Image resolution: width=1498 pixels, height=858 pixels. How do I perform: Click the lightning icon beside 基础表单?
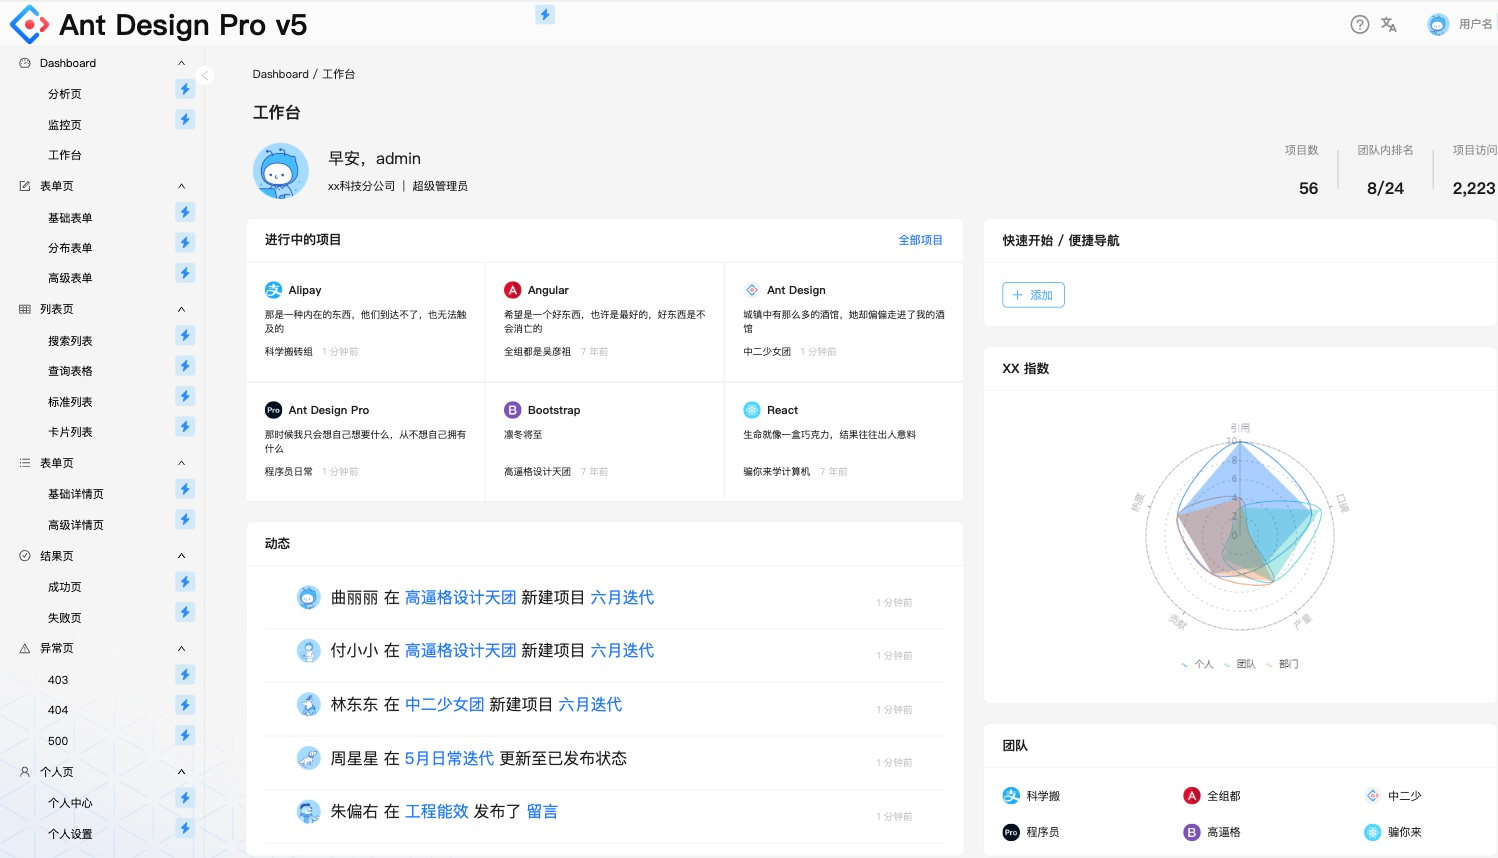(x=185, y=212)
